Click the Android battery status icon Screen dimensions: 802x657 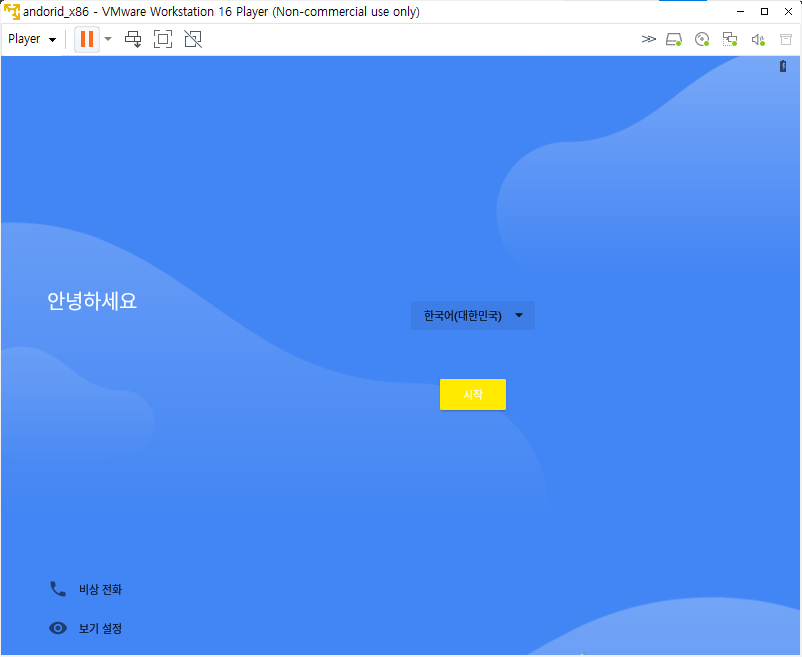click(783, 66)
